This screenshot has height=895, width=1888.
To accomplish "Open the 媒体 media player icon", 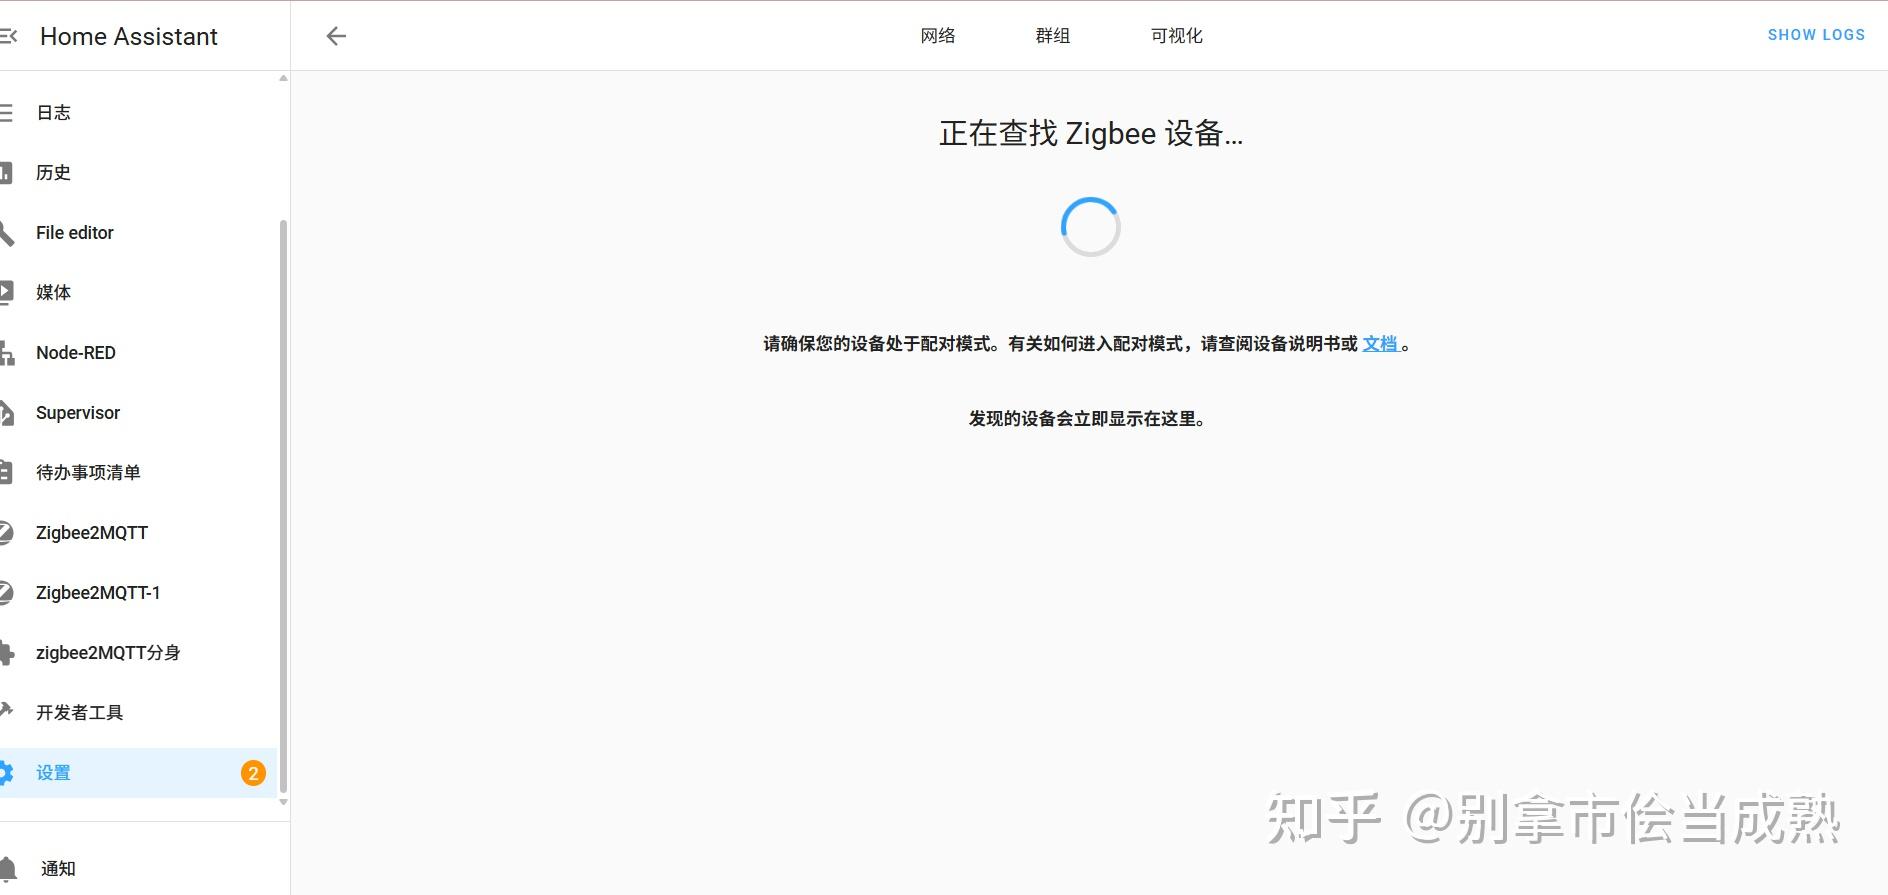I will pyautogui.click(x=6, y=293).
